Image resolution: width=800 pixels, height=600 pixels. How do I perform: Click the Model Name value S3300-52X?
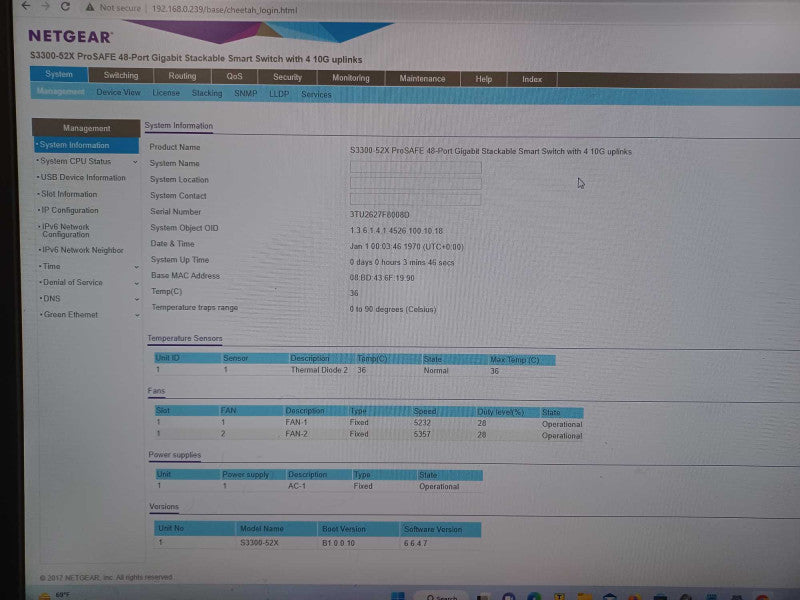click(x=259, y=543)
